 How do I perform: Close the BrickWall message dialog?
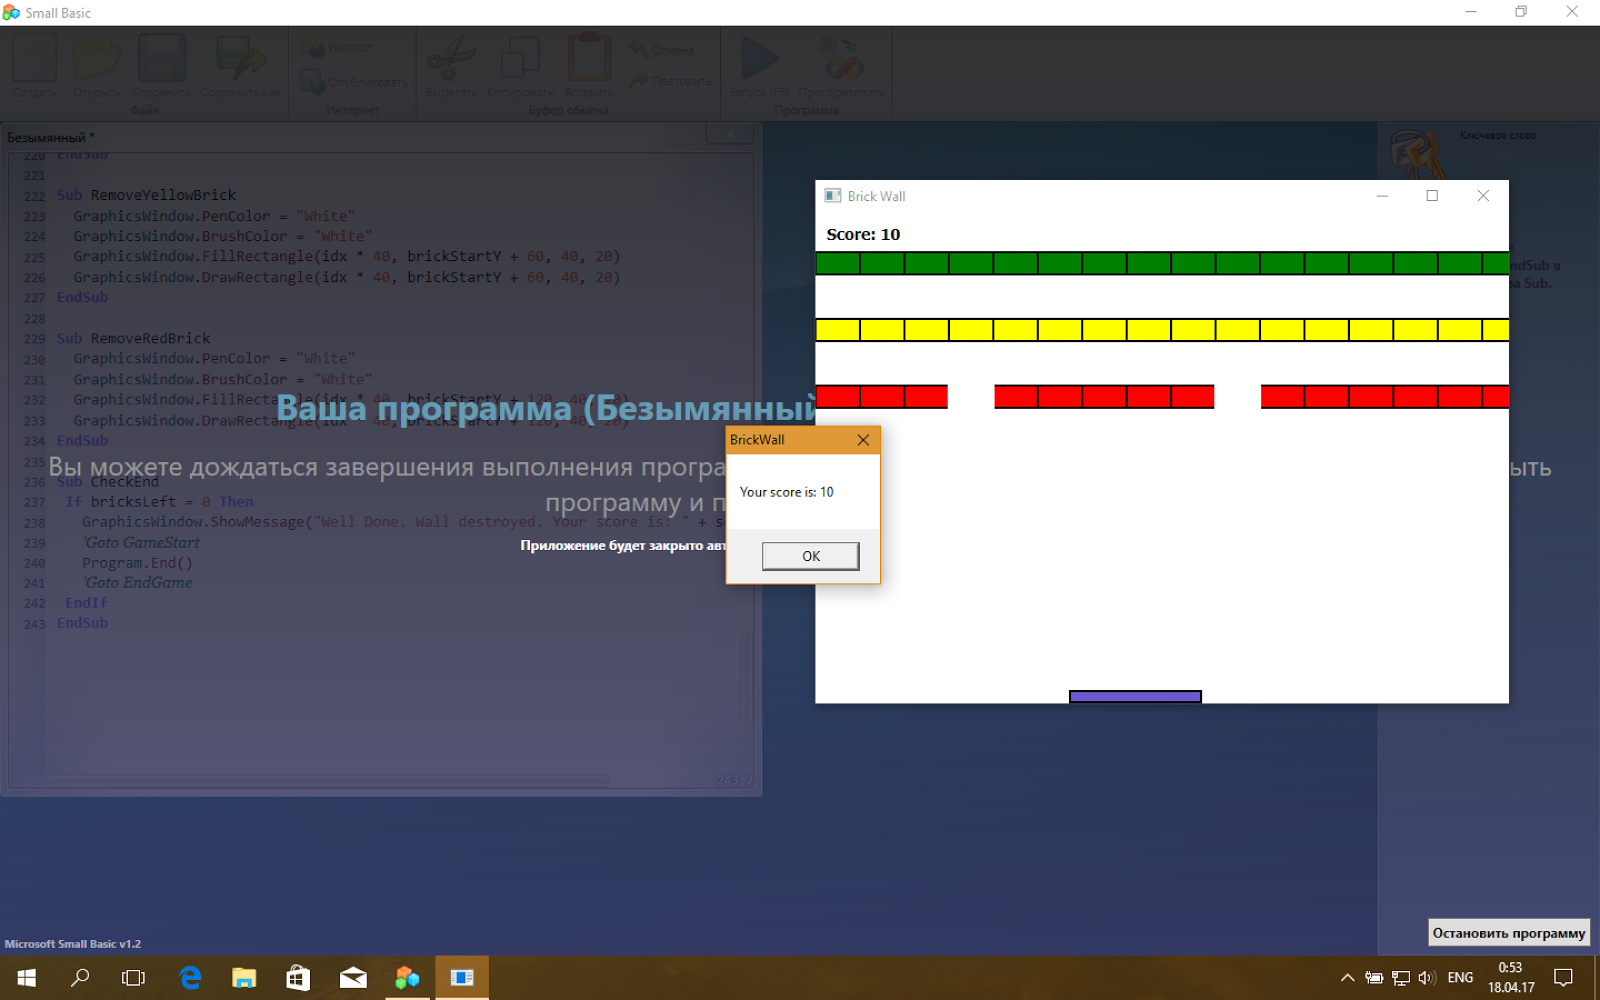click(863, 440)
